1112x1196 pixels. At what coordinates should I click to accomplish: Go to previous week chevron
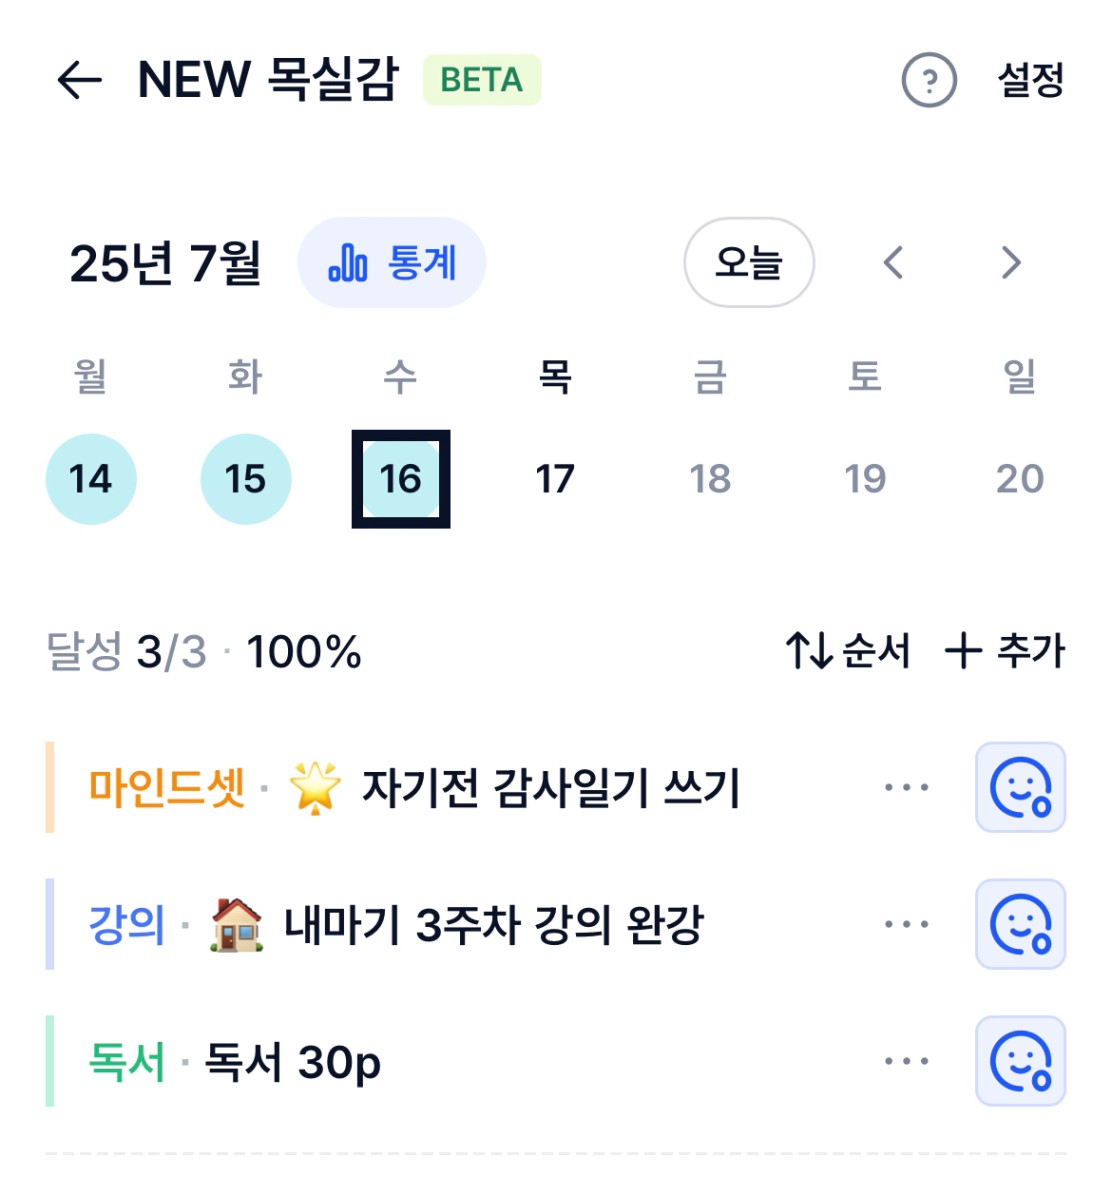(x=893, y=262)
